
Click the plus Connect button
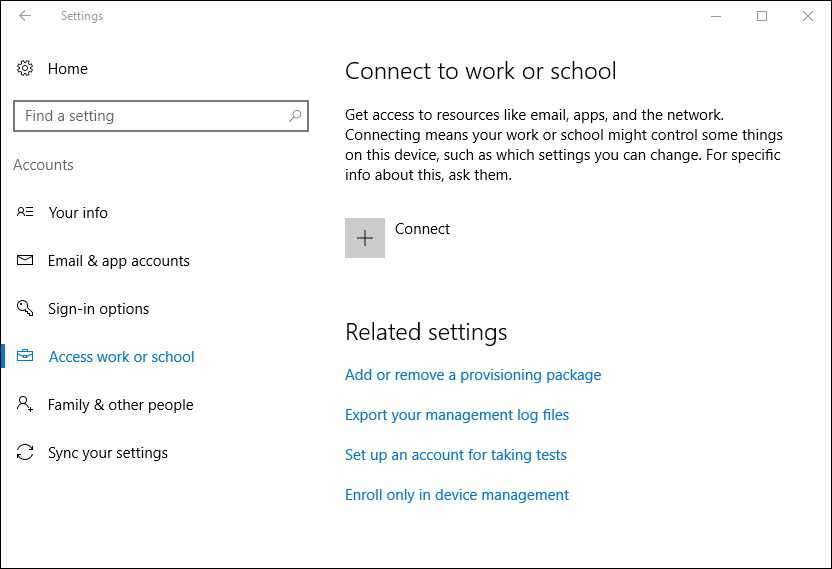pos(365,238)
